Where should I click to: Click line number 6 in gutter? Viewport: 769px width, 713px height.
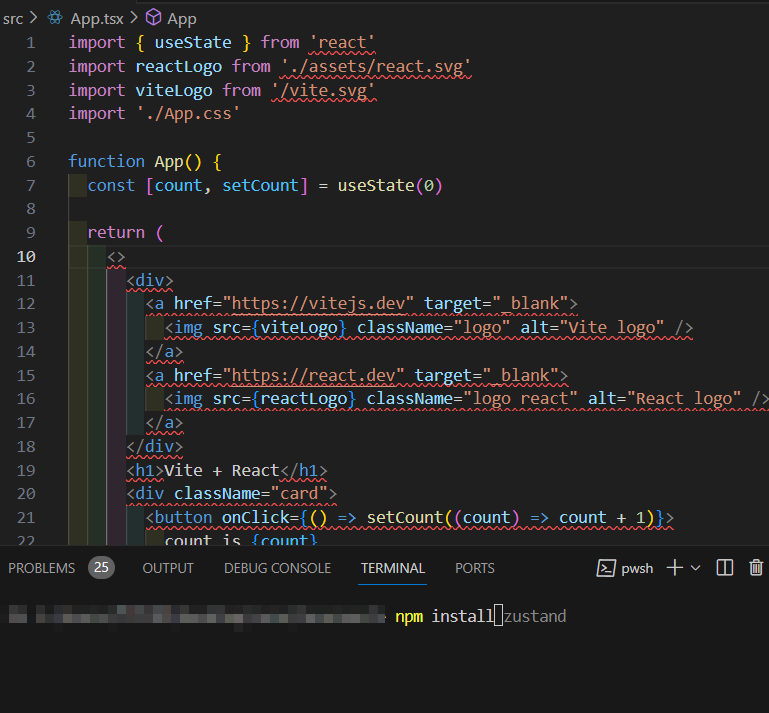pos(30,161)
